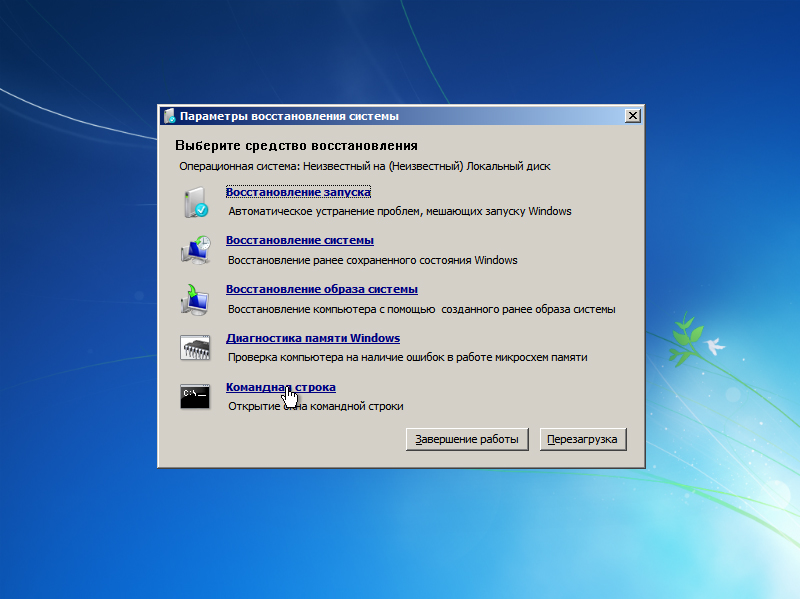Viewport: 800px width, 599px height.
Task: Click the black command prompt icon
Action: point(195,396)
